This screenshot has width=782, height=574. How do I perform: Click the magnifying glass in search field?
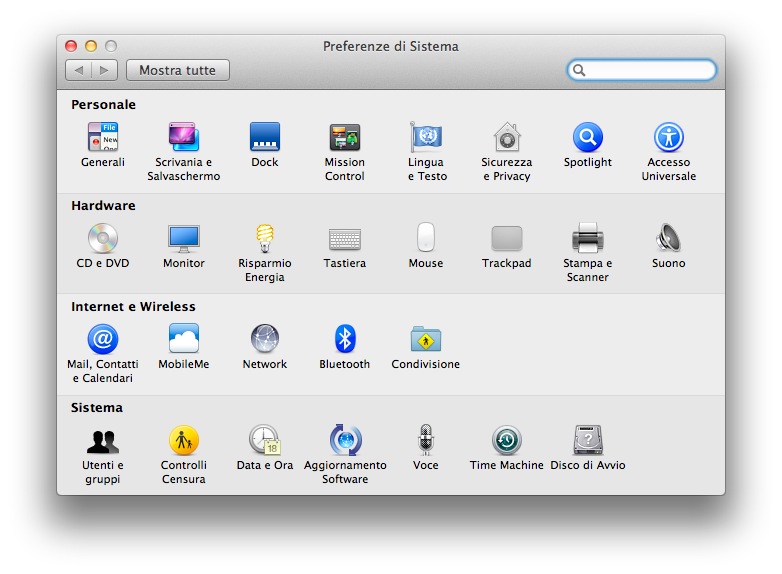579,70
